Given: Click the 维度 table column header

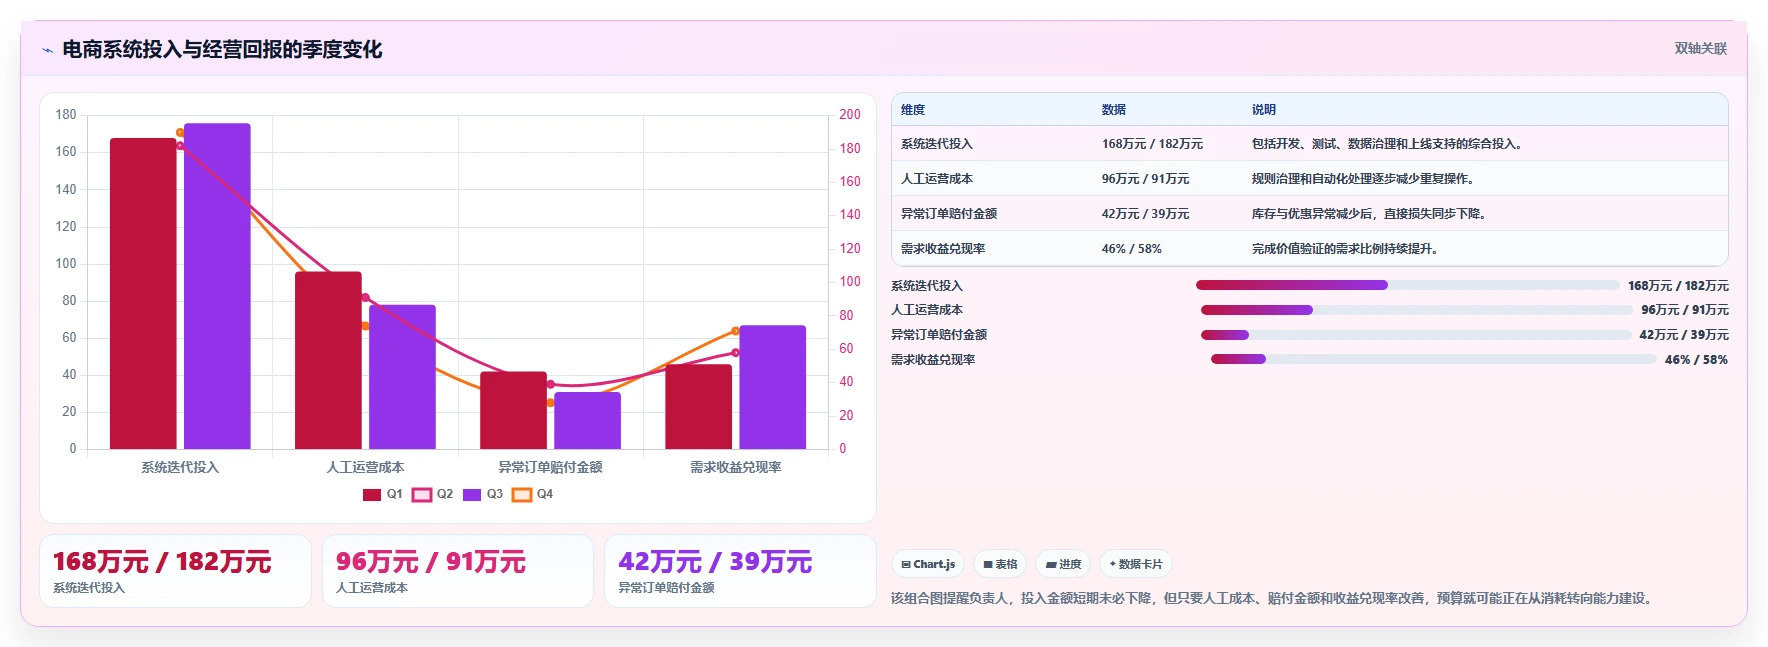Looking at the screenshot, I should click(x=913, y=110).
